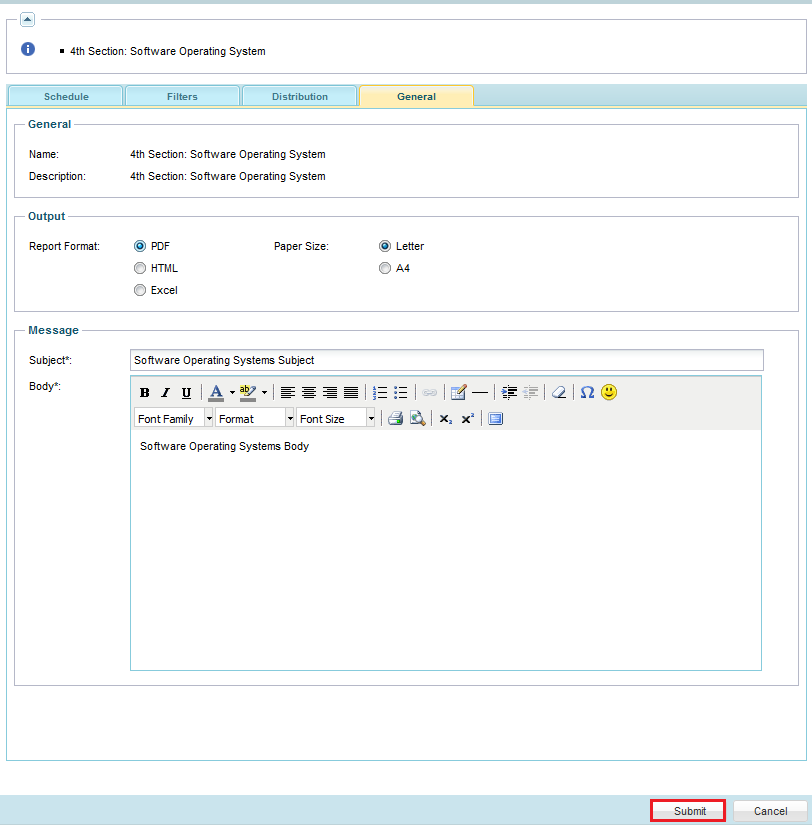Open the Omega special character picker
The image size is (812, 825).
(x=587, y=393)
